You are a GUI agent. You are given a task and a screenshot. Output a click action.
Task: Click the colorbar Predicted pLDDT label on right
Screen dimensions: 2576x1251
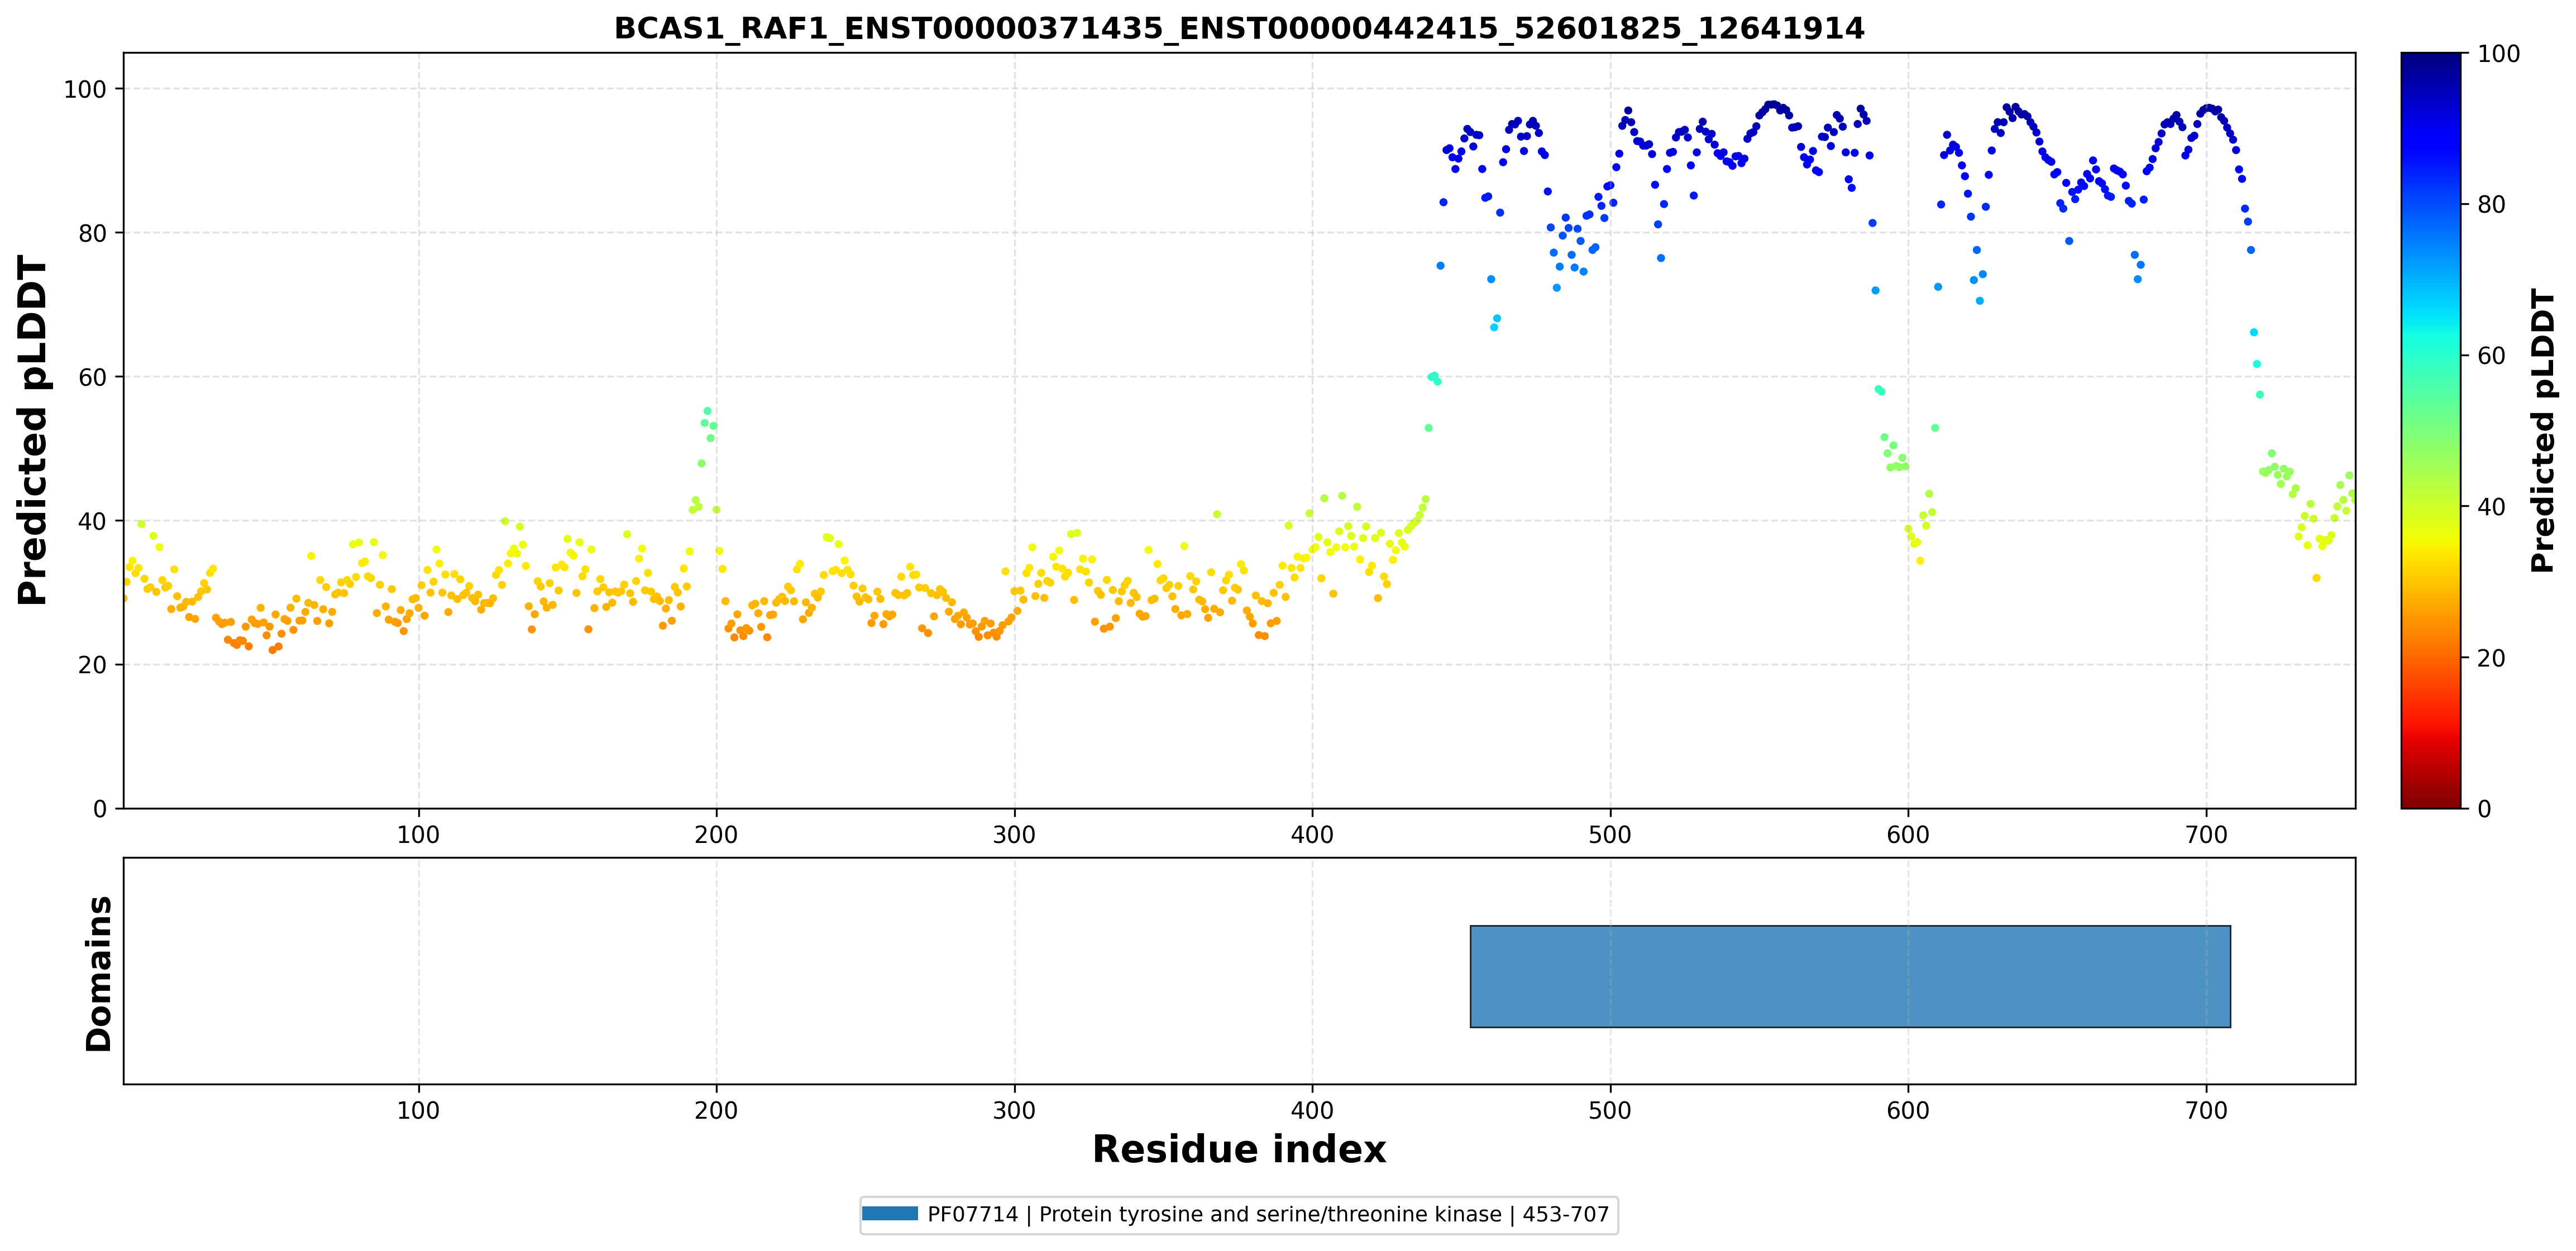point(2542,430)
